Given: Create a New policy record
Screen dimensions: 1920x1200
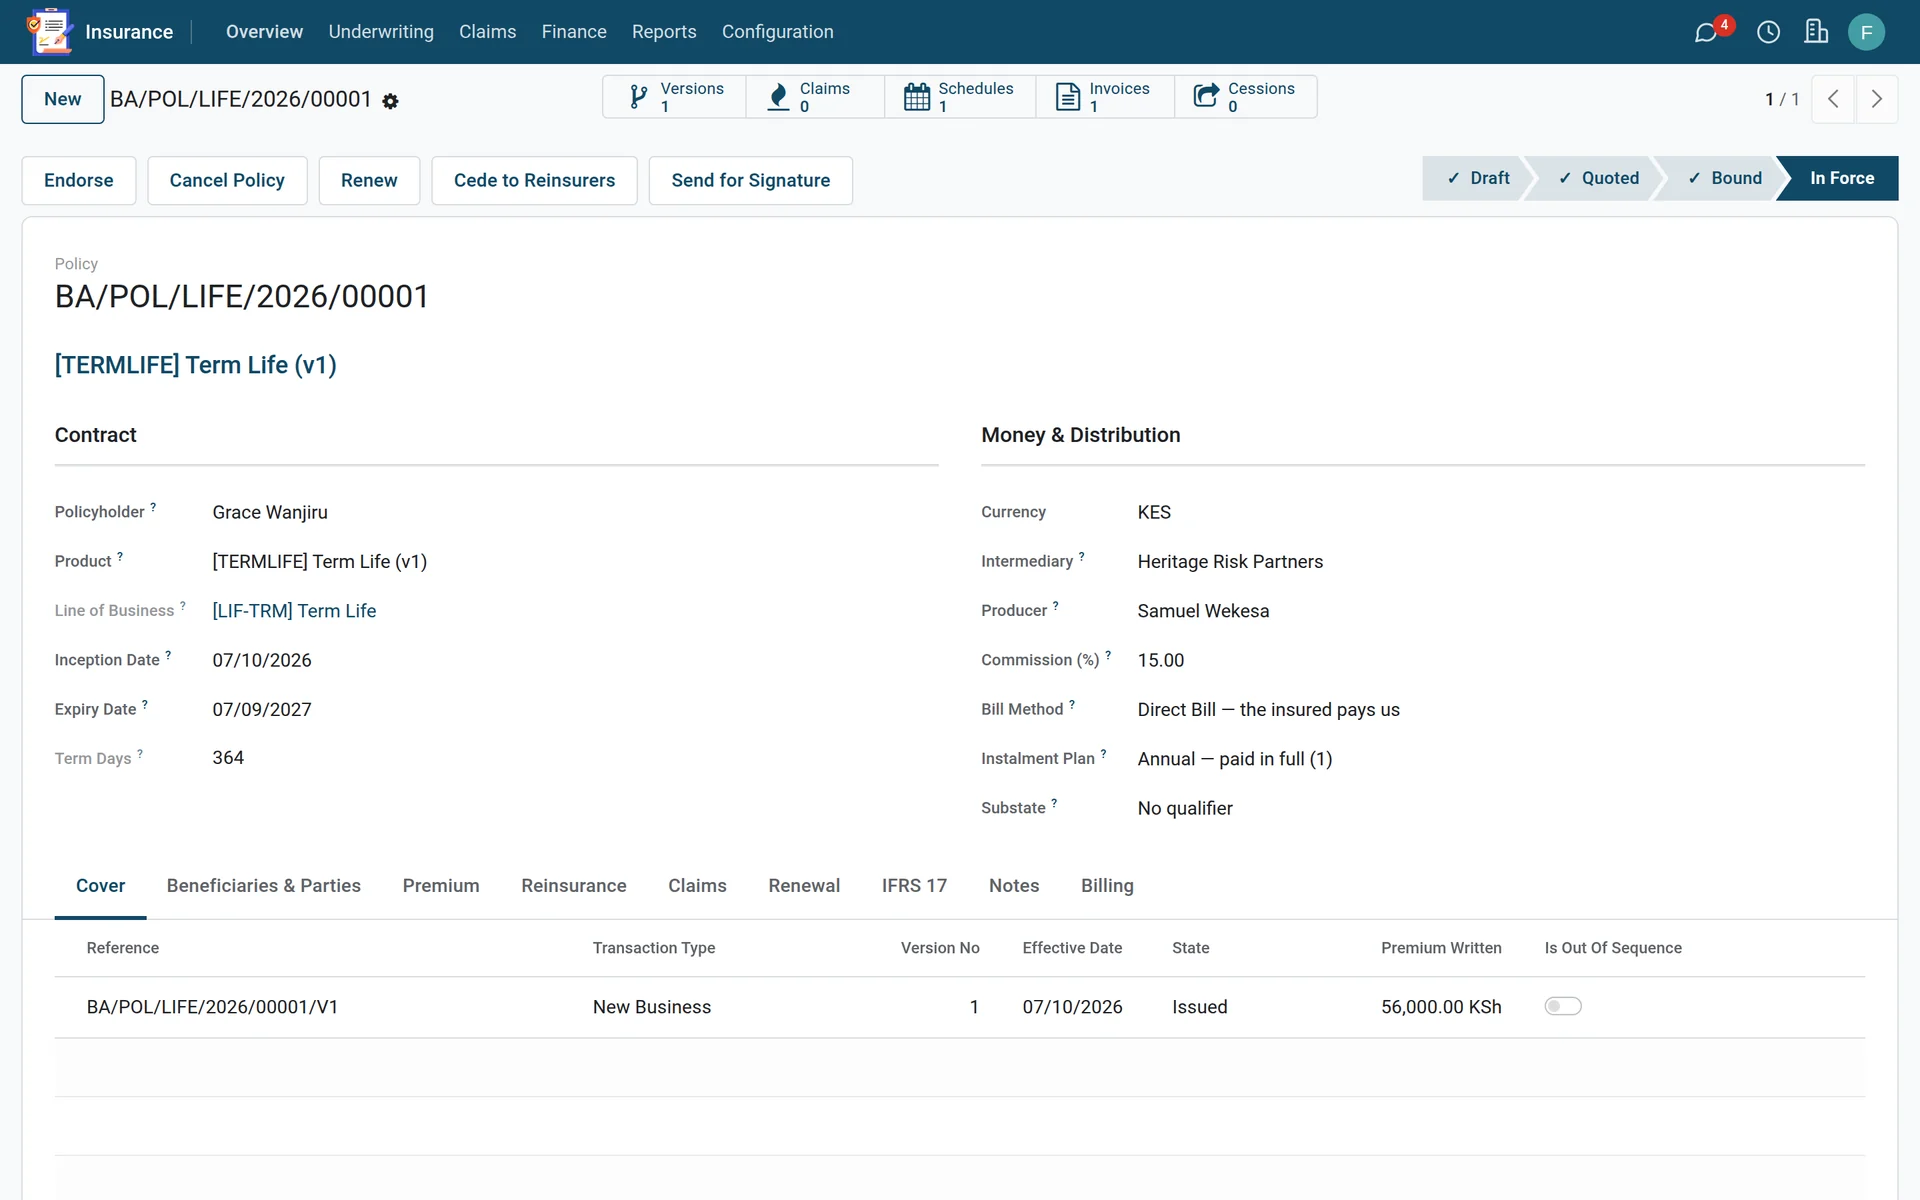Looking at the screenshot, I should [63, 99].
